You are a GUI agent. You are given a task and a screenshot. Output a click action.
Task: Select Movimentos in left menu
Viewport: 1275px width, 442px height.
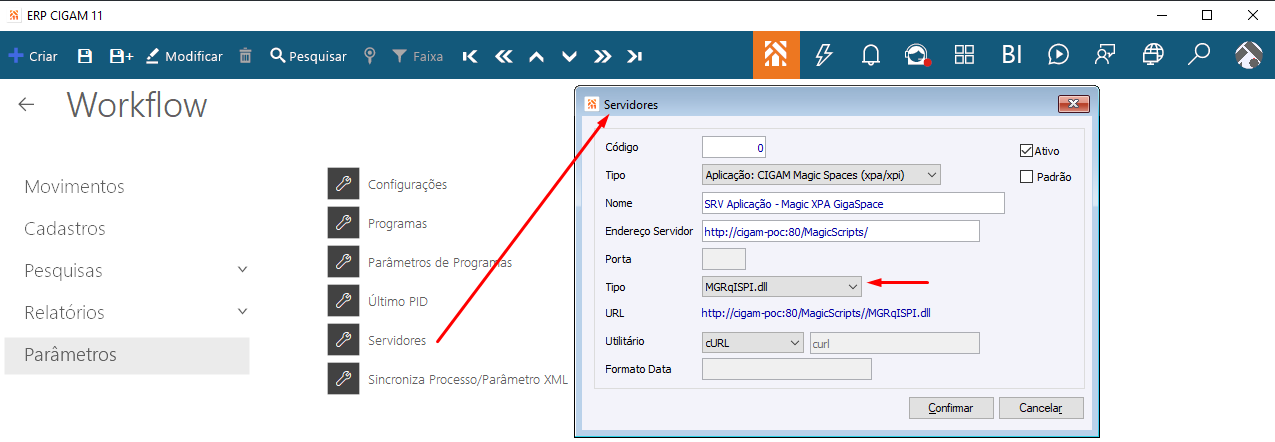[74, 187]
